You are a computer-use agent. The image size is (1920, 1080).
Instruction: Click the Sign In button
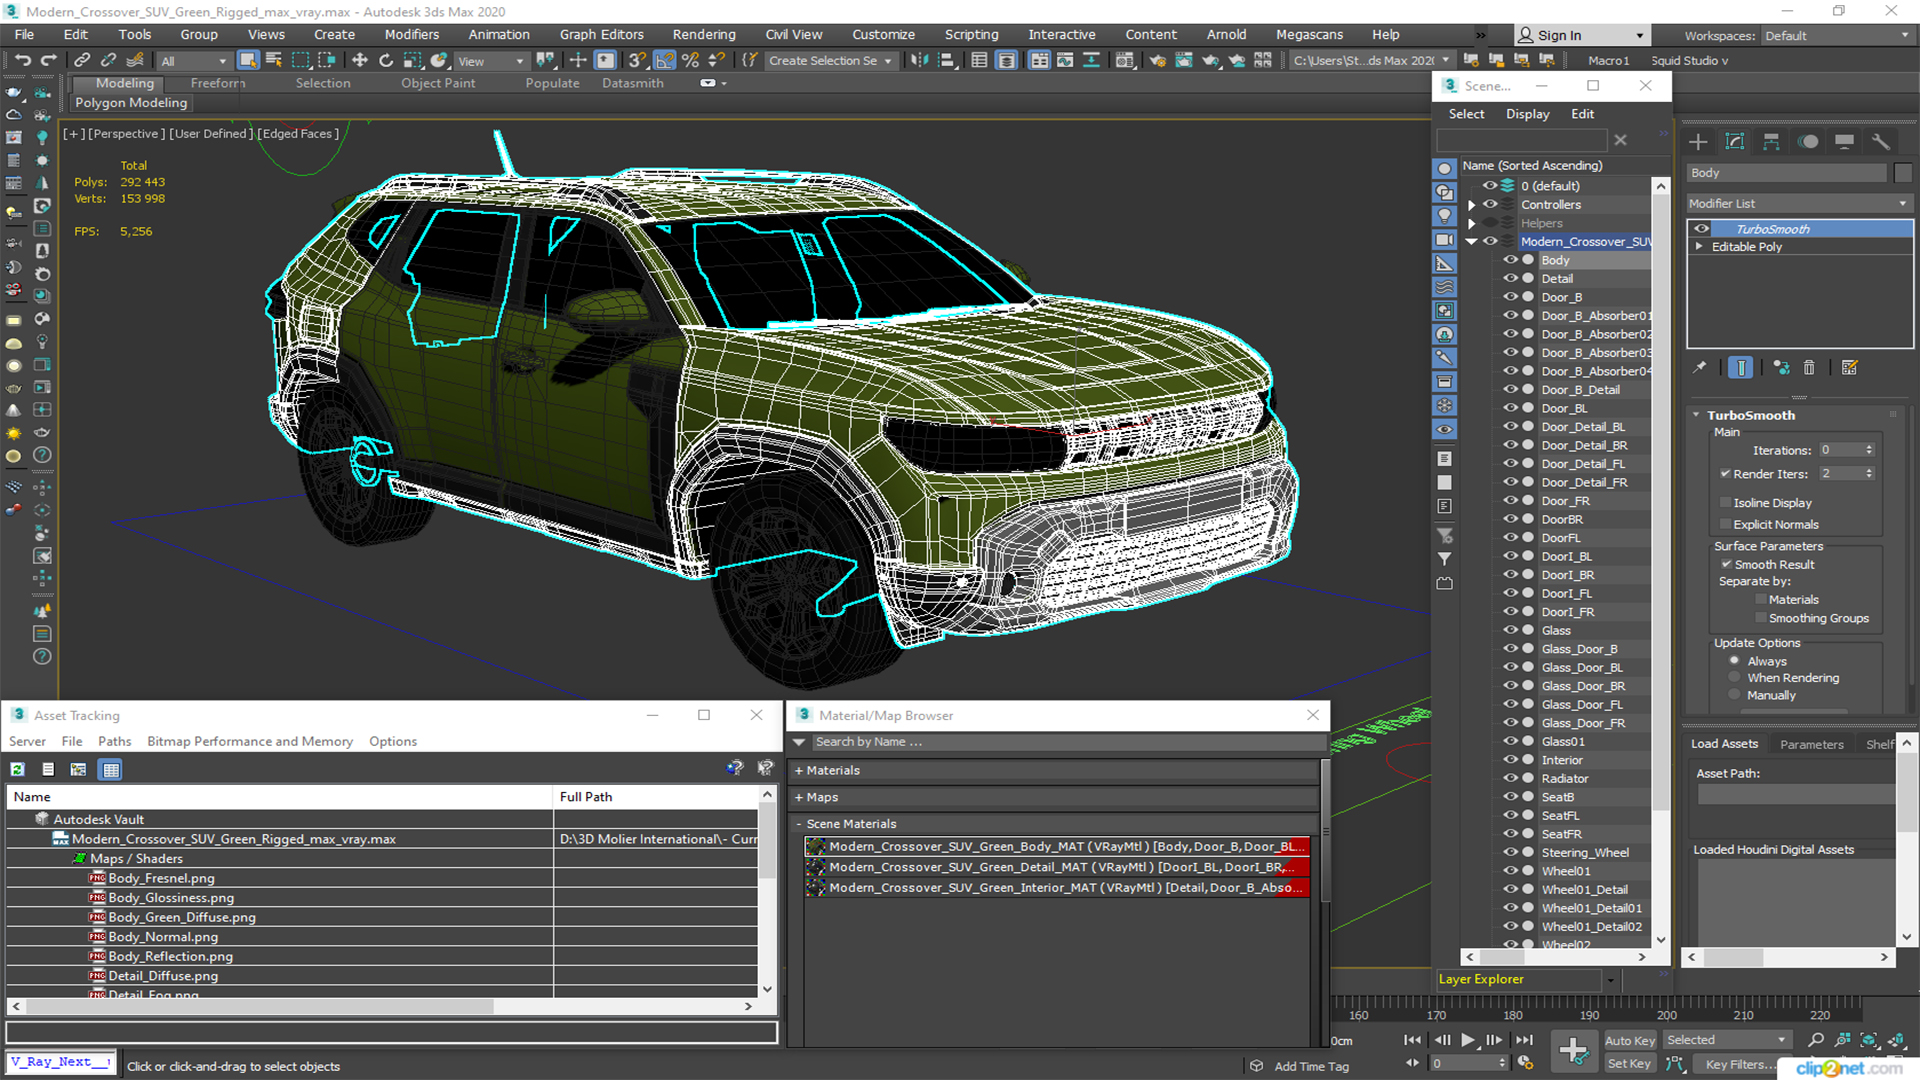[1580, 35]
